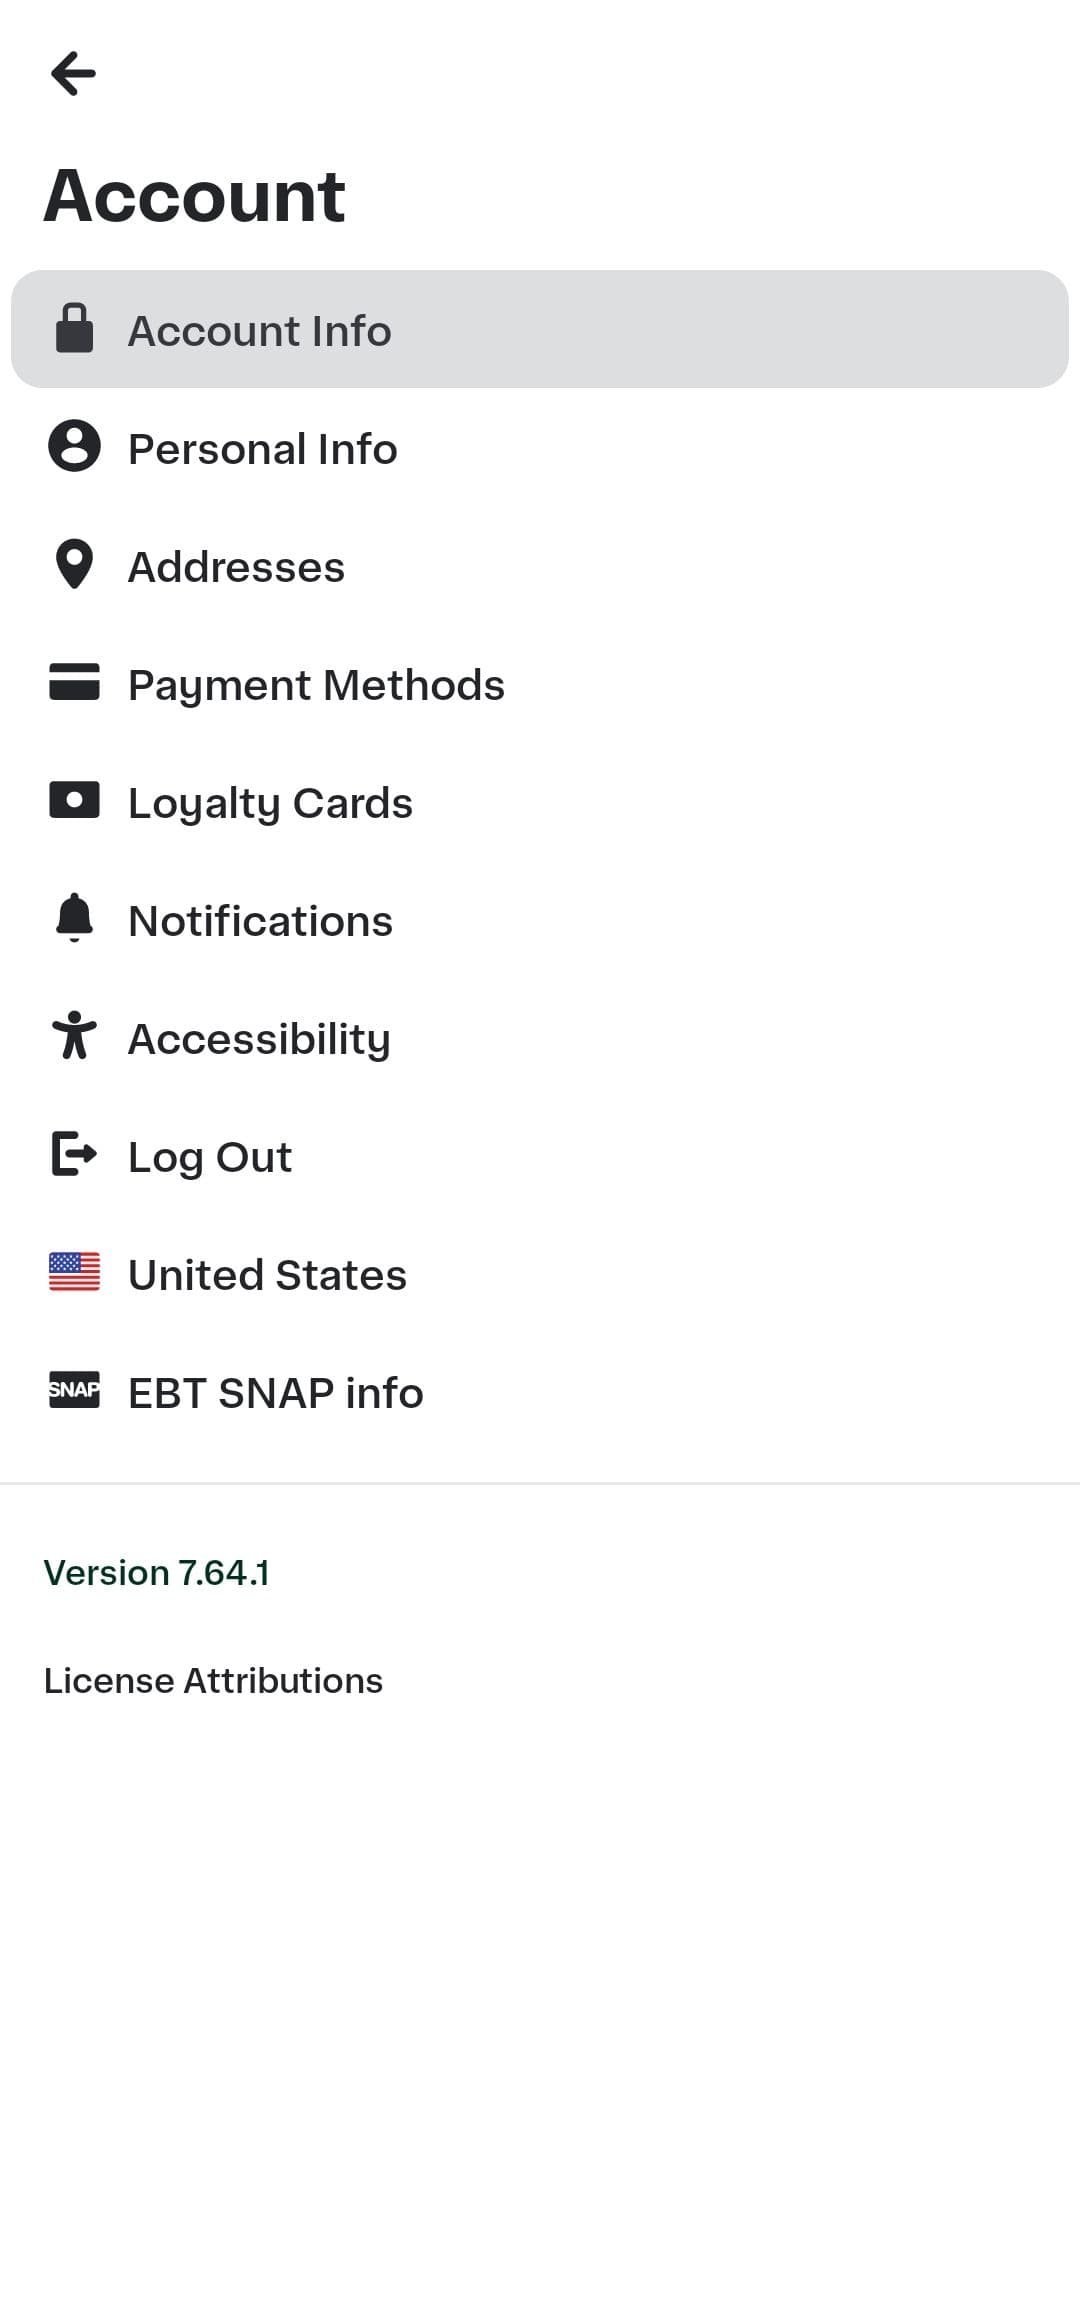Tap the credit card icon for Payment Methods

pos(74,682)
